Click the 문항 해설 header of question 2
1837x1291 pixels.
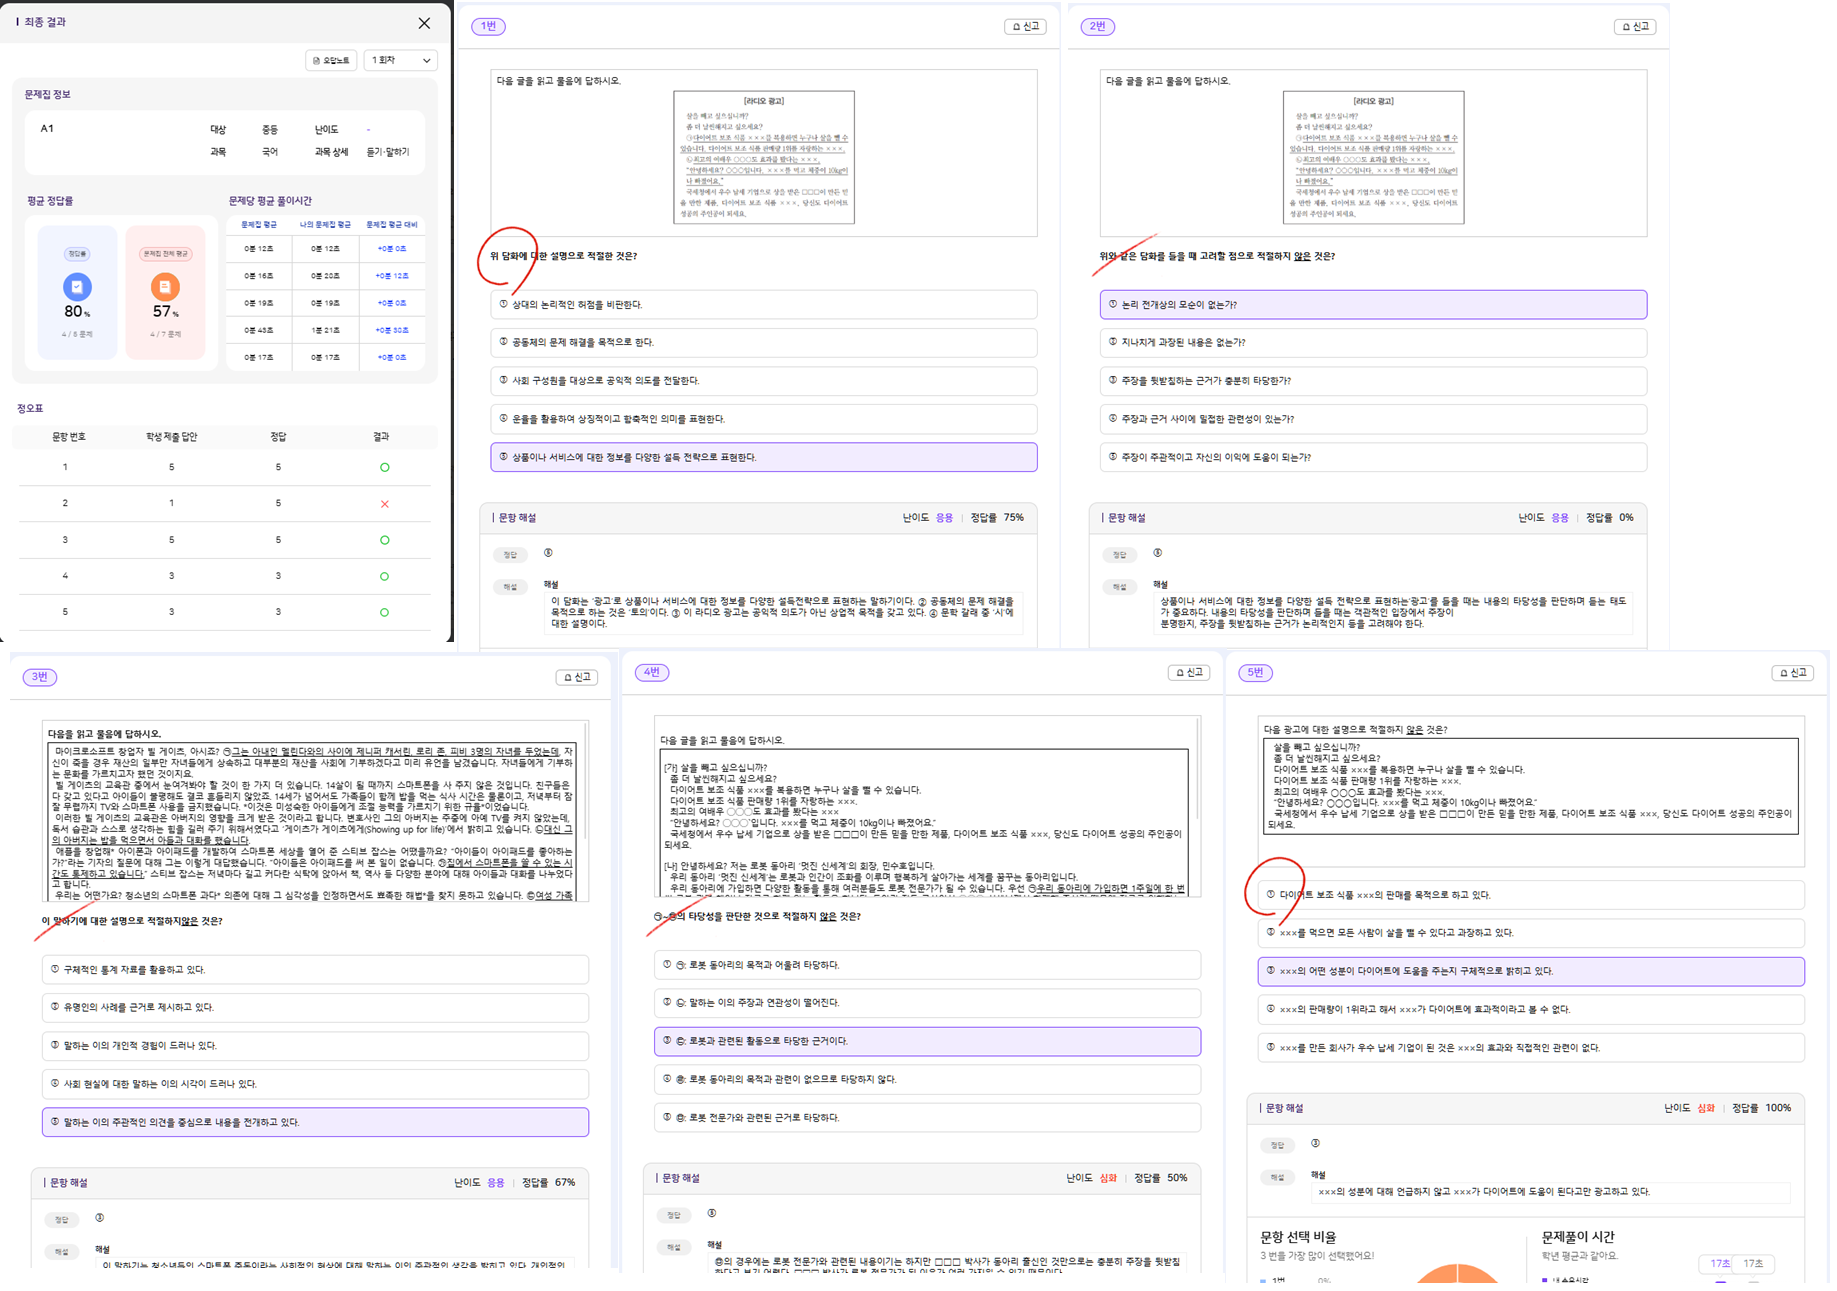coord(1125,518)
